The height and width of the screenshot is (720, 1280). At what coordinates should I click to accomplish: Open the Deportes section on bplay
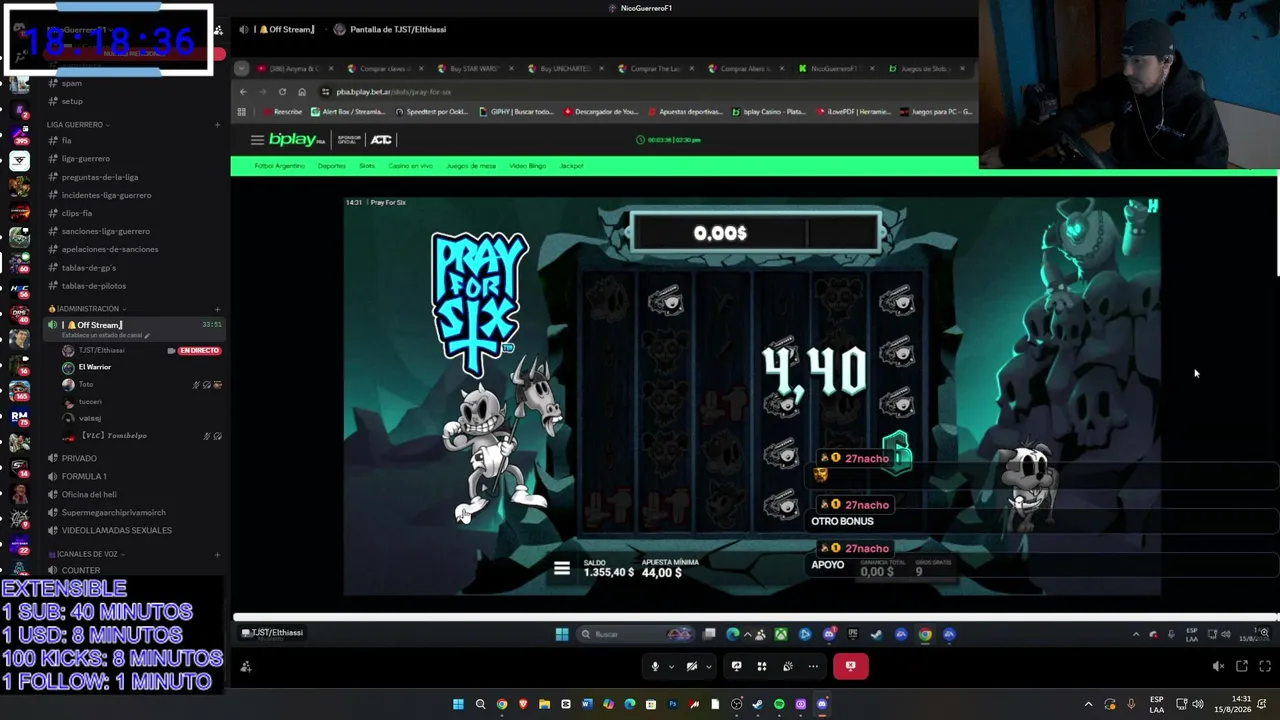332,166
